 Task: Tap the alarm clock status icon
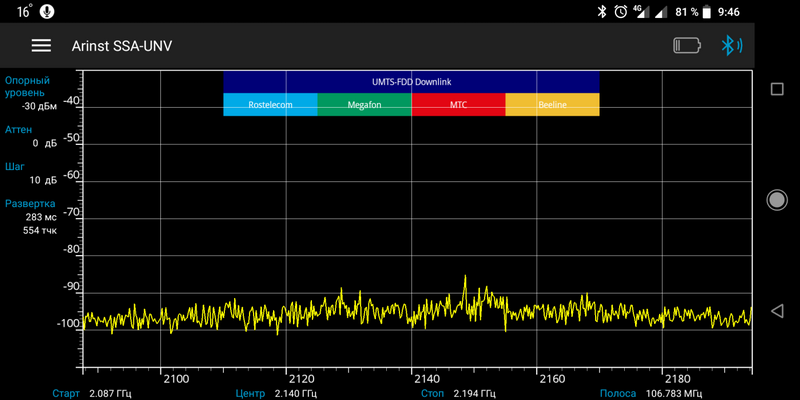[621, 11]
